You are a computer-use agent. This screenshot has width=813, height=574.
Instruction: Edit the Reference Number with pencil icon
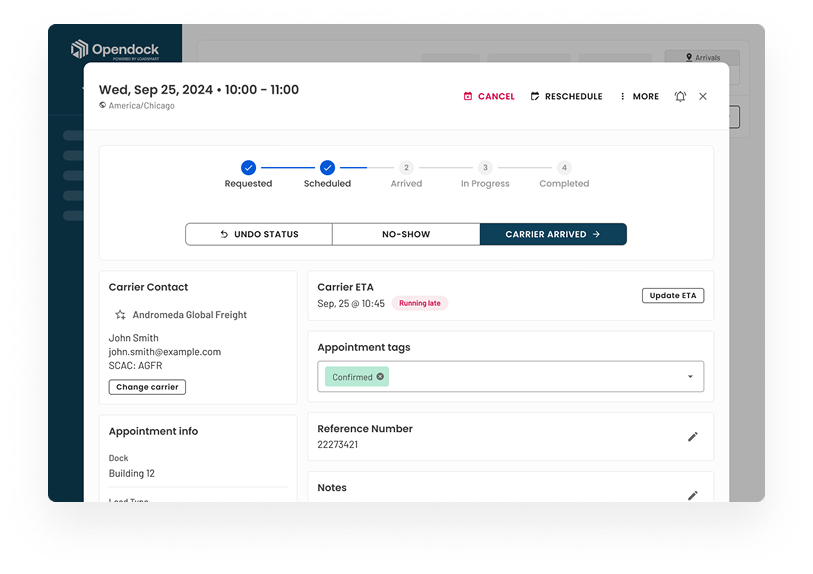(x=692, y=437)
